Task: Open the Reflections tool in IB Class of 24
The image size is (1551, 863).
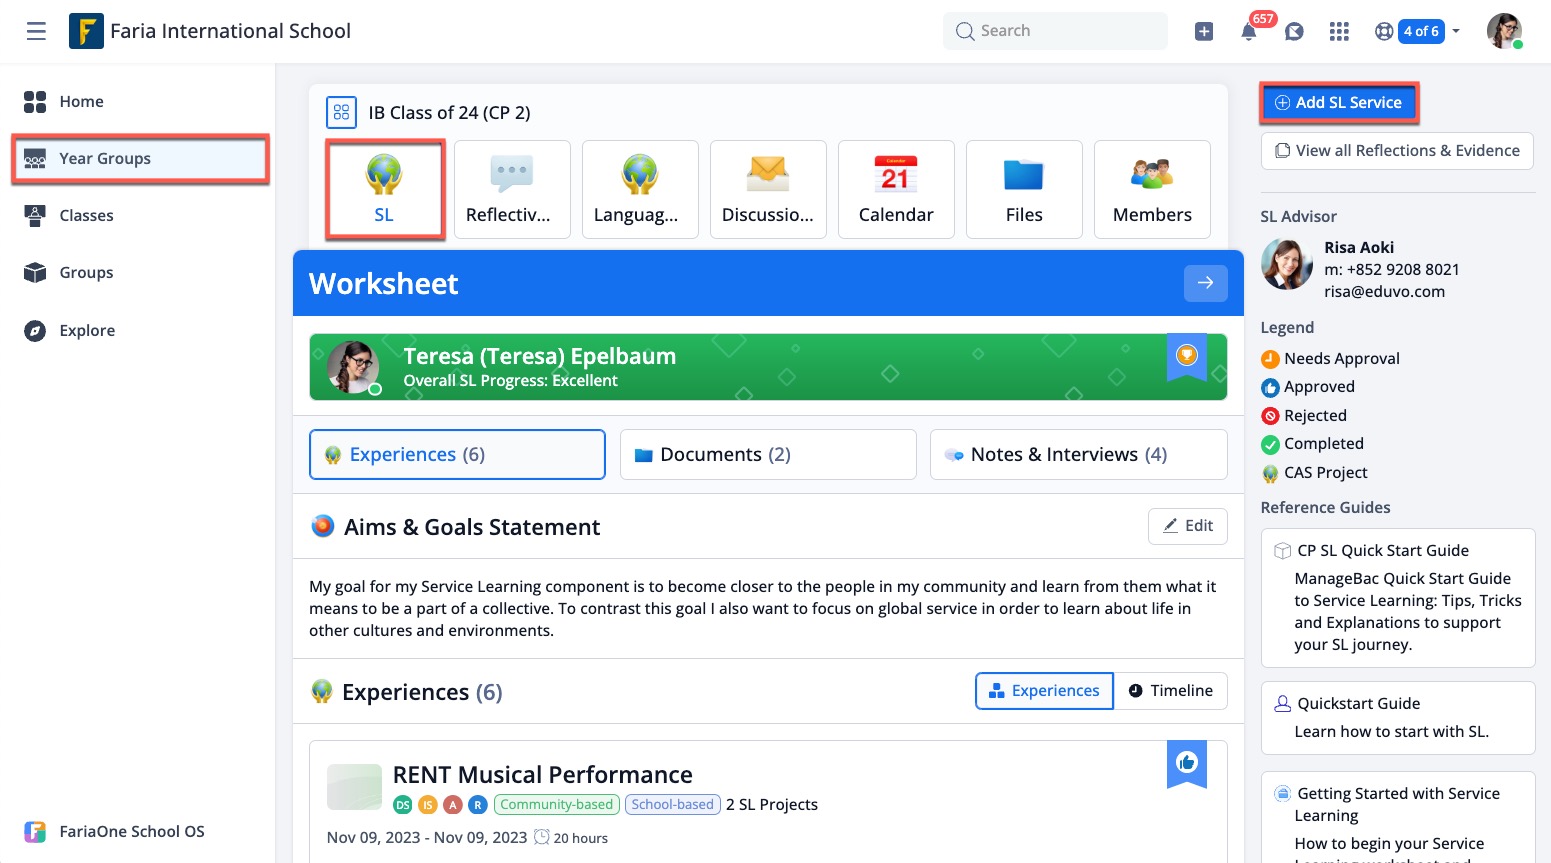Action: point(512,189)
